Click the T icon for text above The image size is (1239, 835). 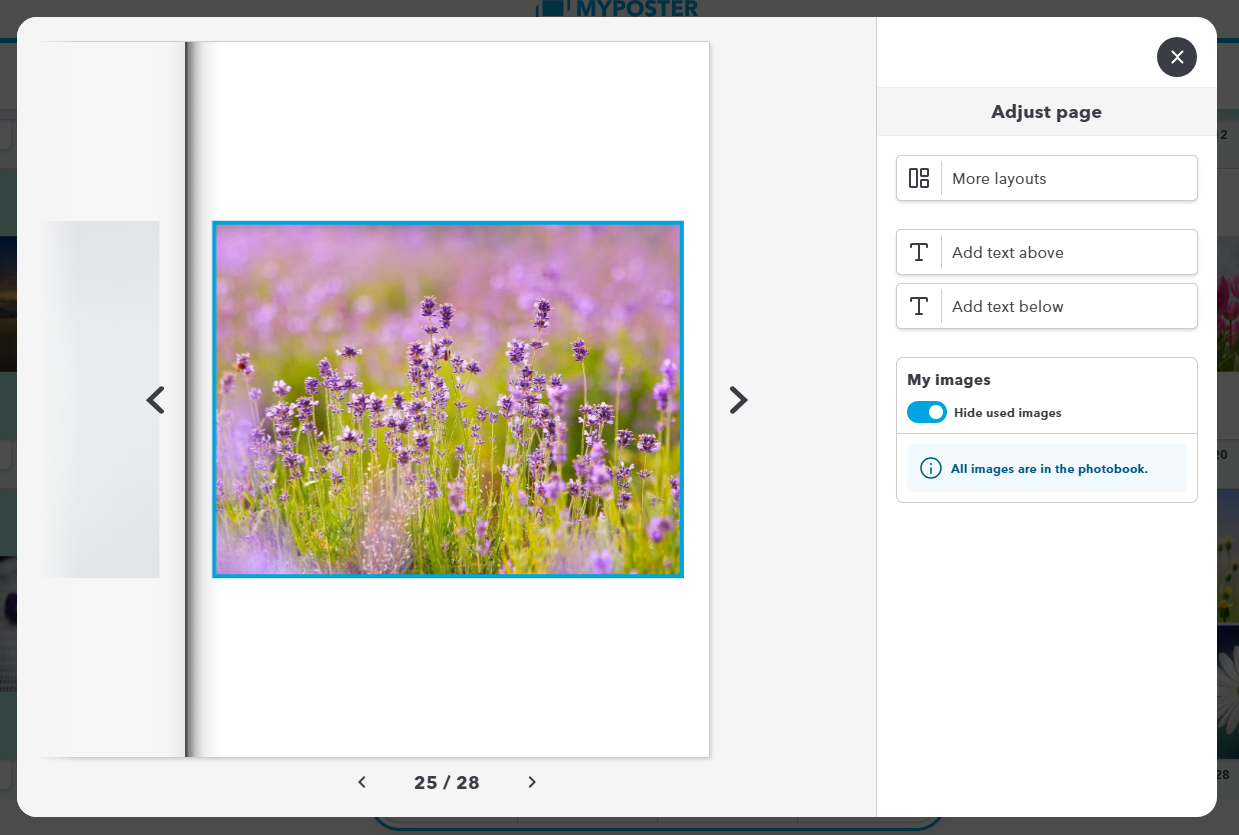(x=918, y=252)
